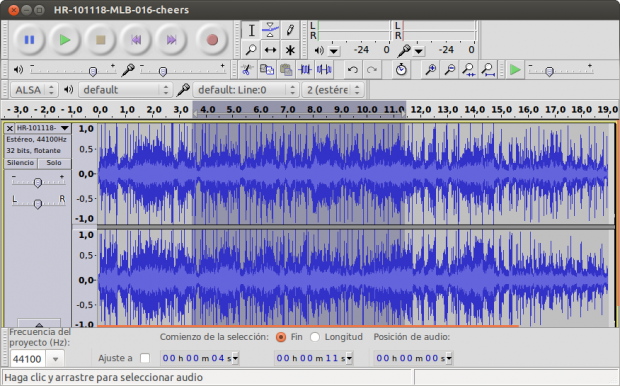Viewport: 620px width, 386px height.
Task: Copy the selected audio
Action: pos(267,70)
